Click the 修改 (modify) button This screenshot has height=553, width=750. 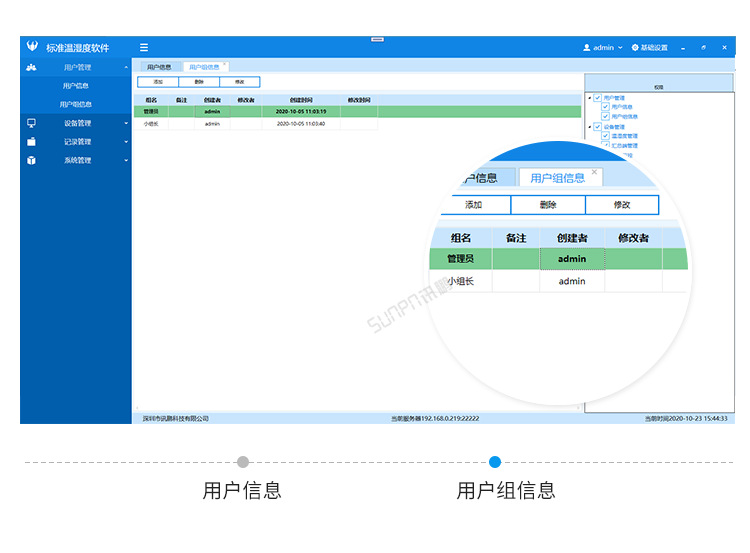240,82
